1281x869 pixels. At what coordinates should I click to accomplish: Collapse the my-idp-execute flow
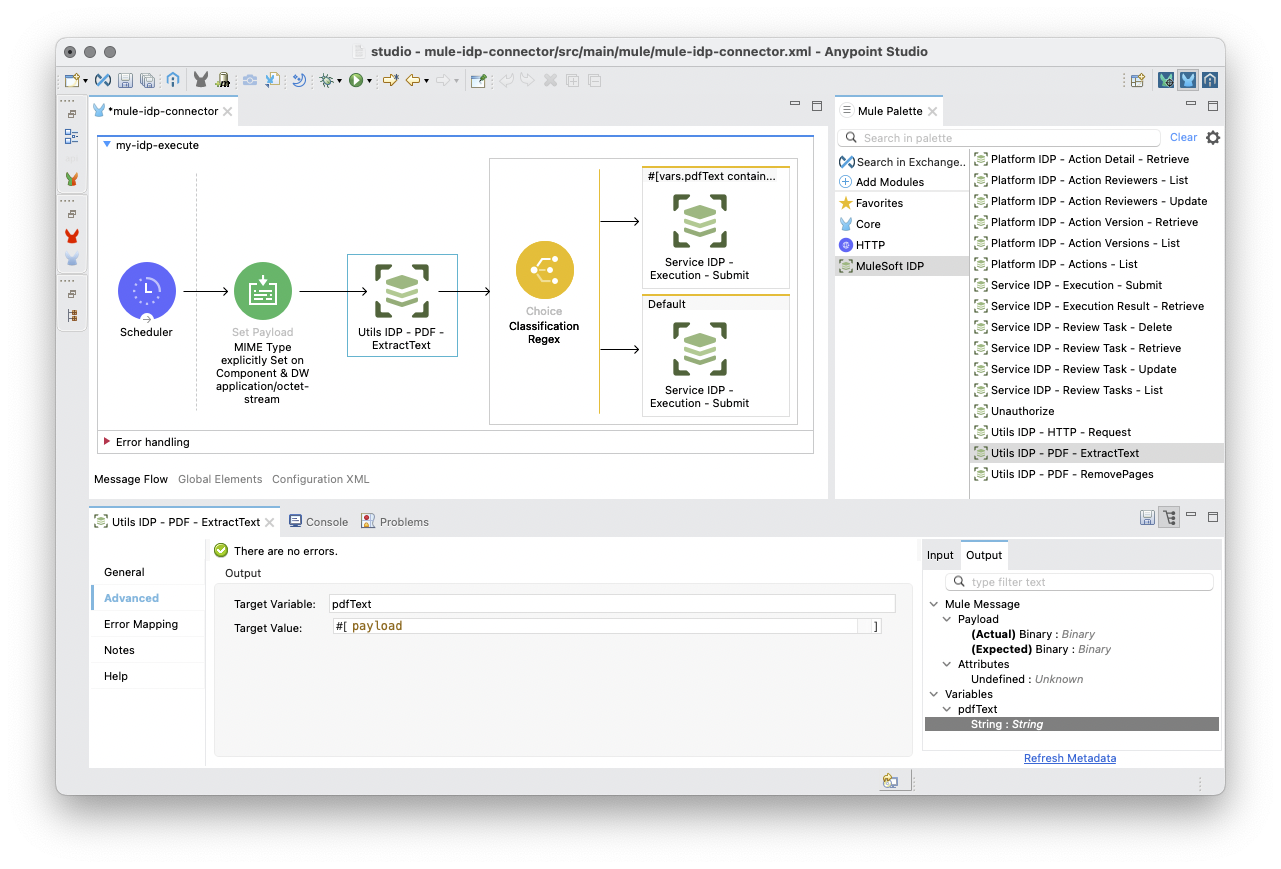coord(107,145)
